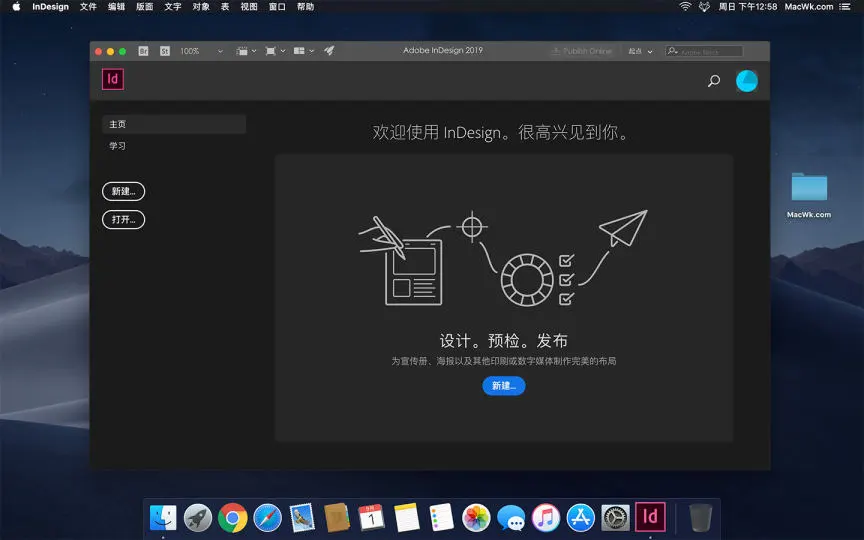The image size is (864, 540).
Task: Open the 帮助 menu
Action: pos(305,7)
